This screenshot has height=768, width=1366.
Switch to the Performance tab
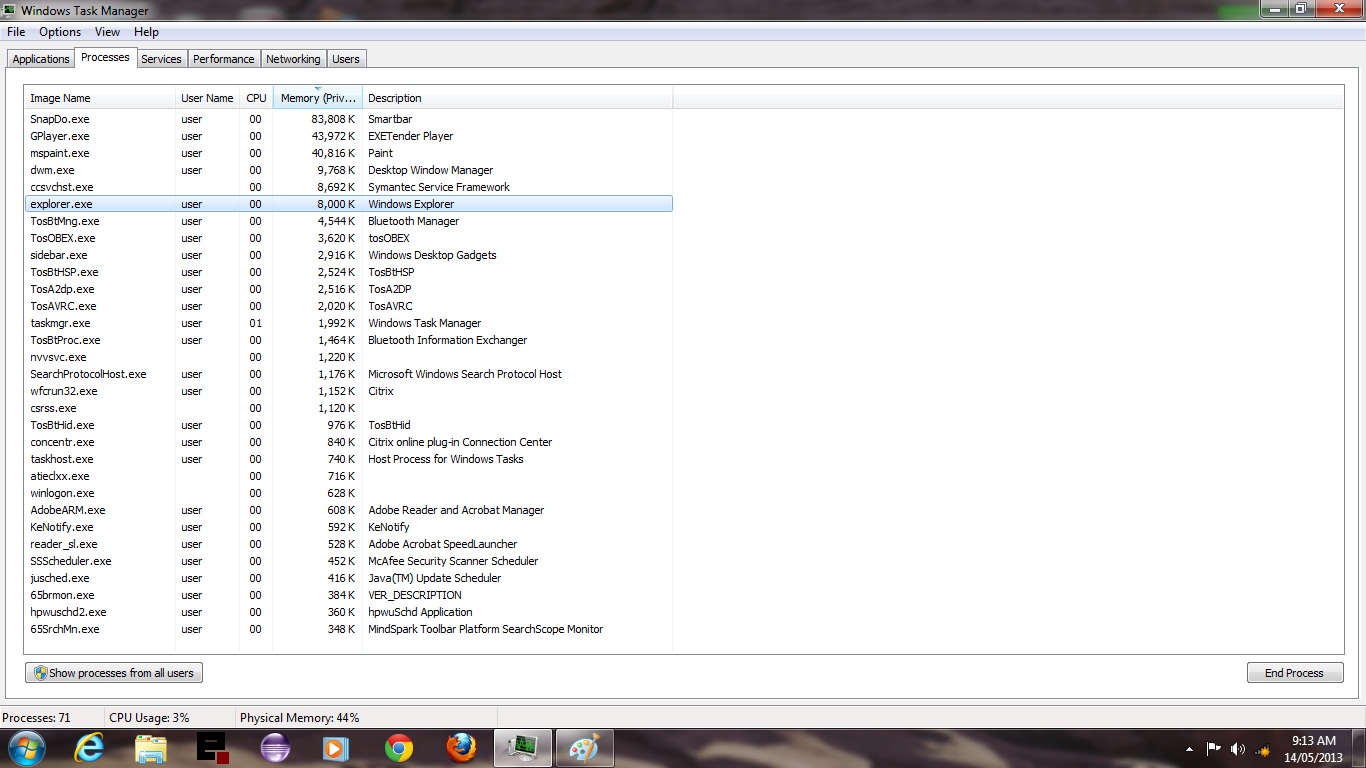pos(224,59)
